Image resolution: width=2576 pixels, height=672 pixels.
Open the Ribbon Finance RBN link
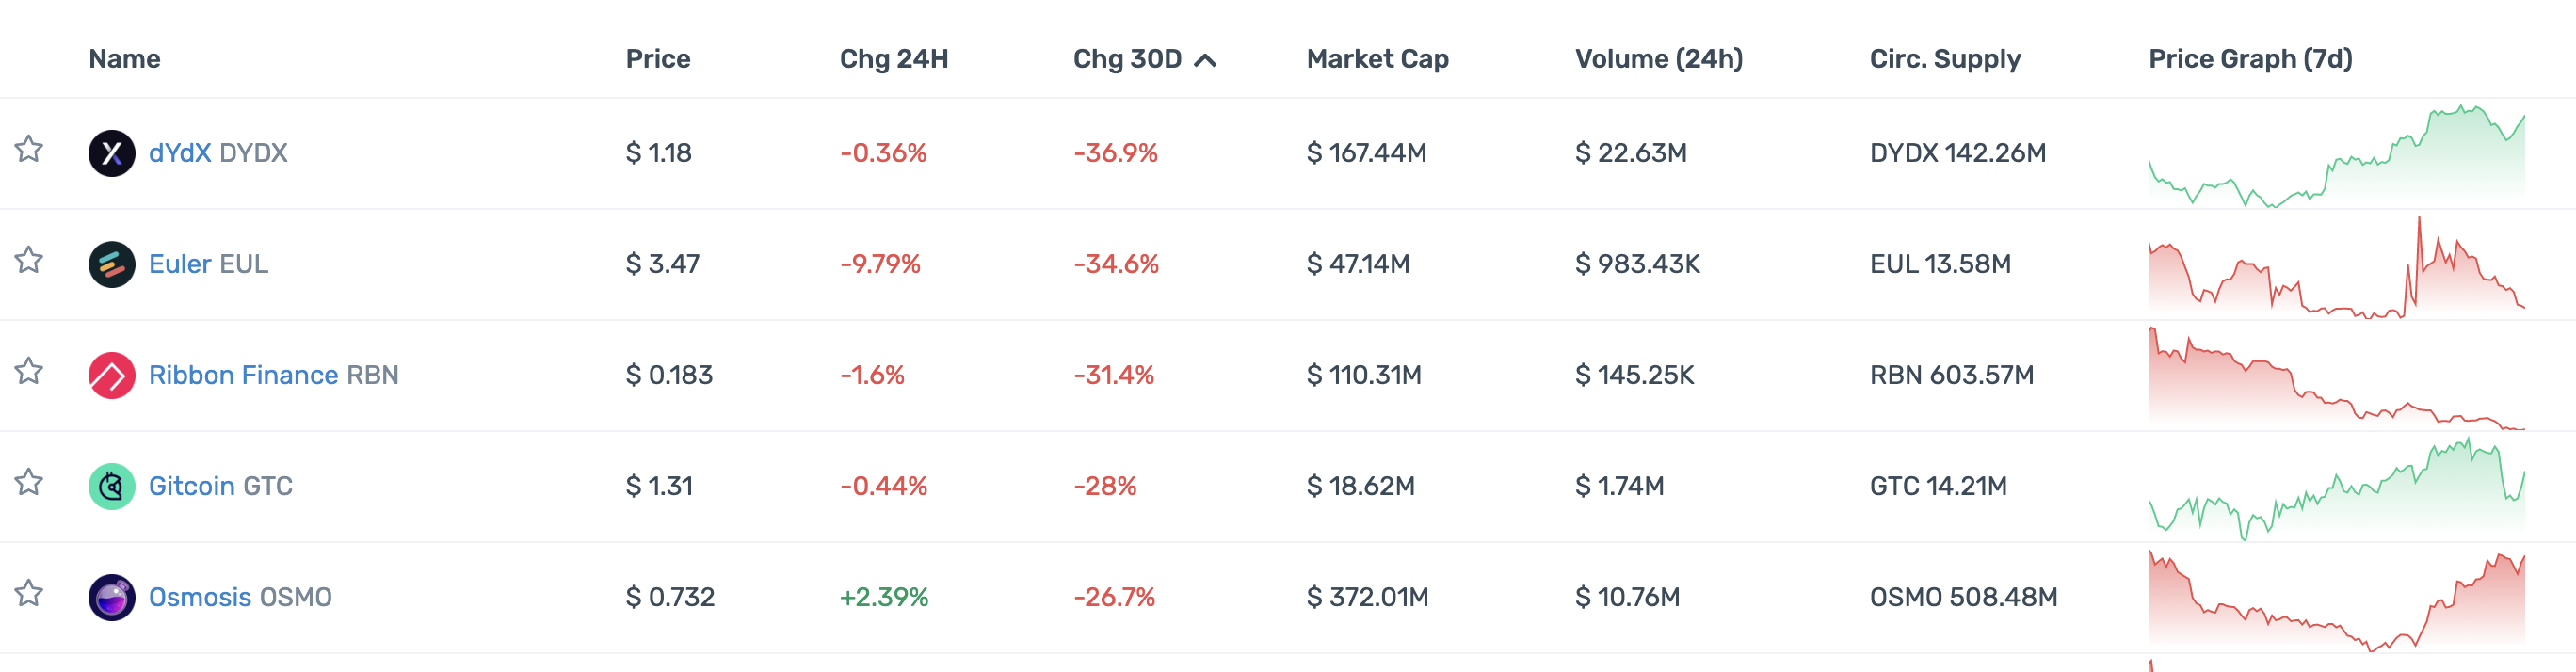pos(273,375)
